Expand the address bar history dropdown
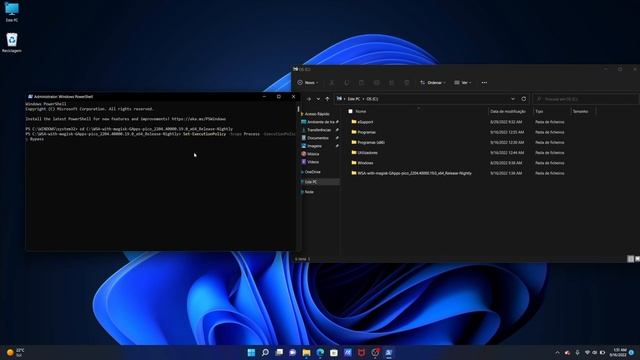Image resolution: width=640 pixels, height=360 pixels. [x=513, y=99]
